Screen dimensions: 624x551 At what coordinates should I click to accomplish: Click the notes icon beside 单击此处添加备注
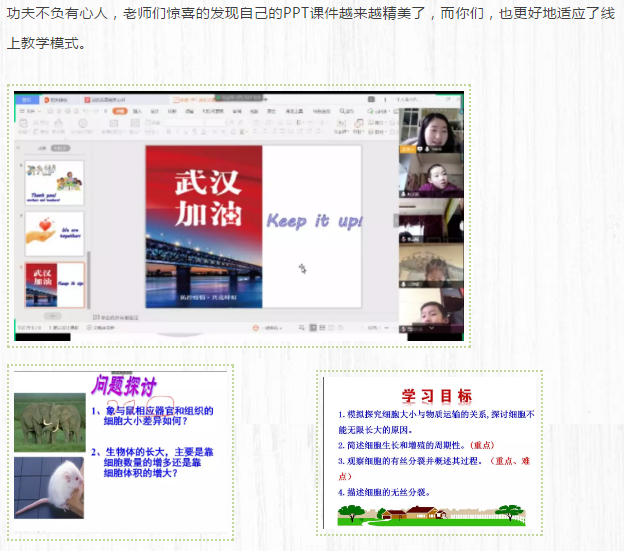click(x=96, y=317)
